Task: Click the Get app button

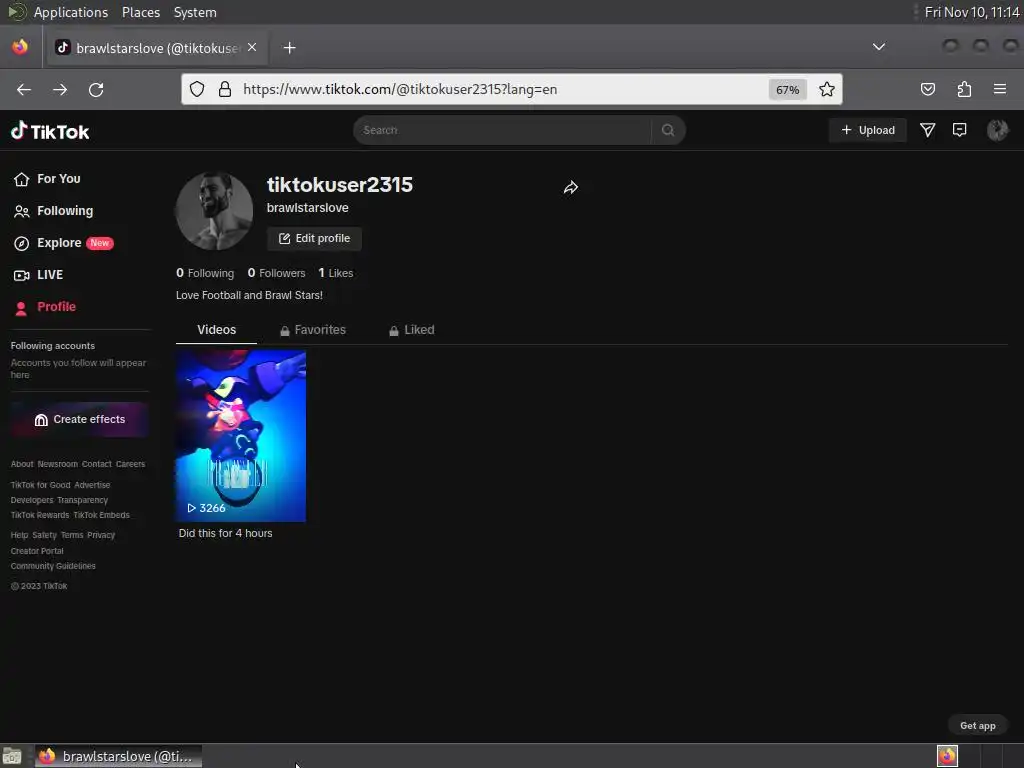Action: [977, 726]
